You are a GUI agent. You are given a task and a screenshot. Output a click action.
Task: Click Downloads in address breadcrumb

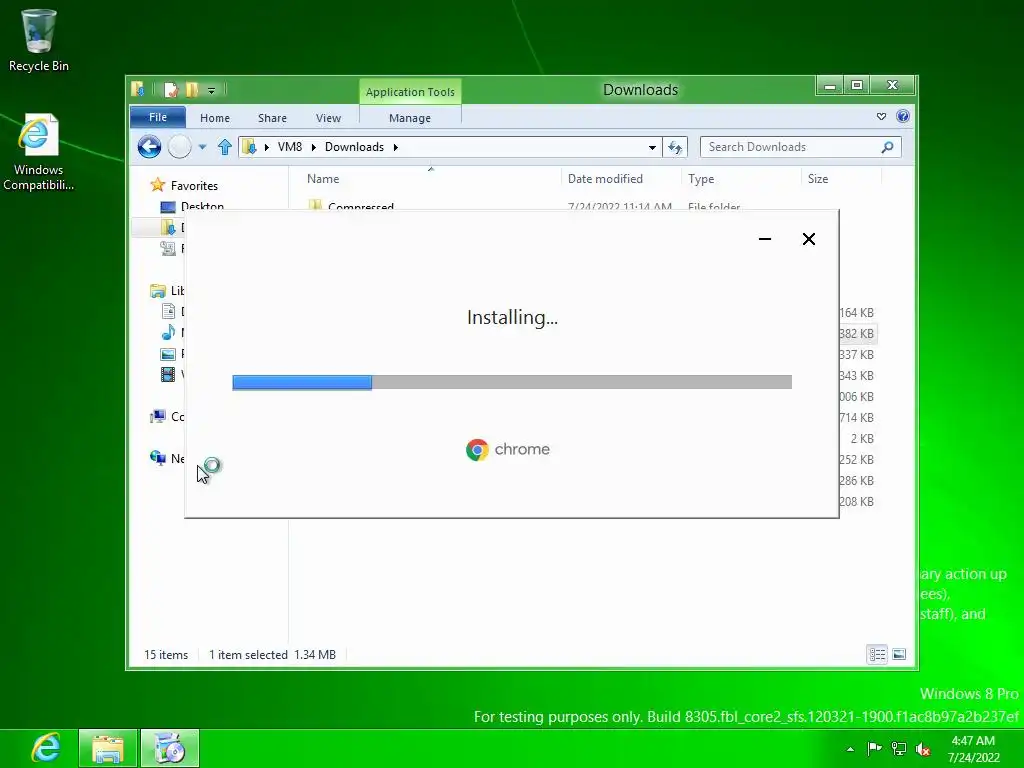[354, 147]
